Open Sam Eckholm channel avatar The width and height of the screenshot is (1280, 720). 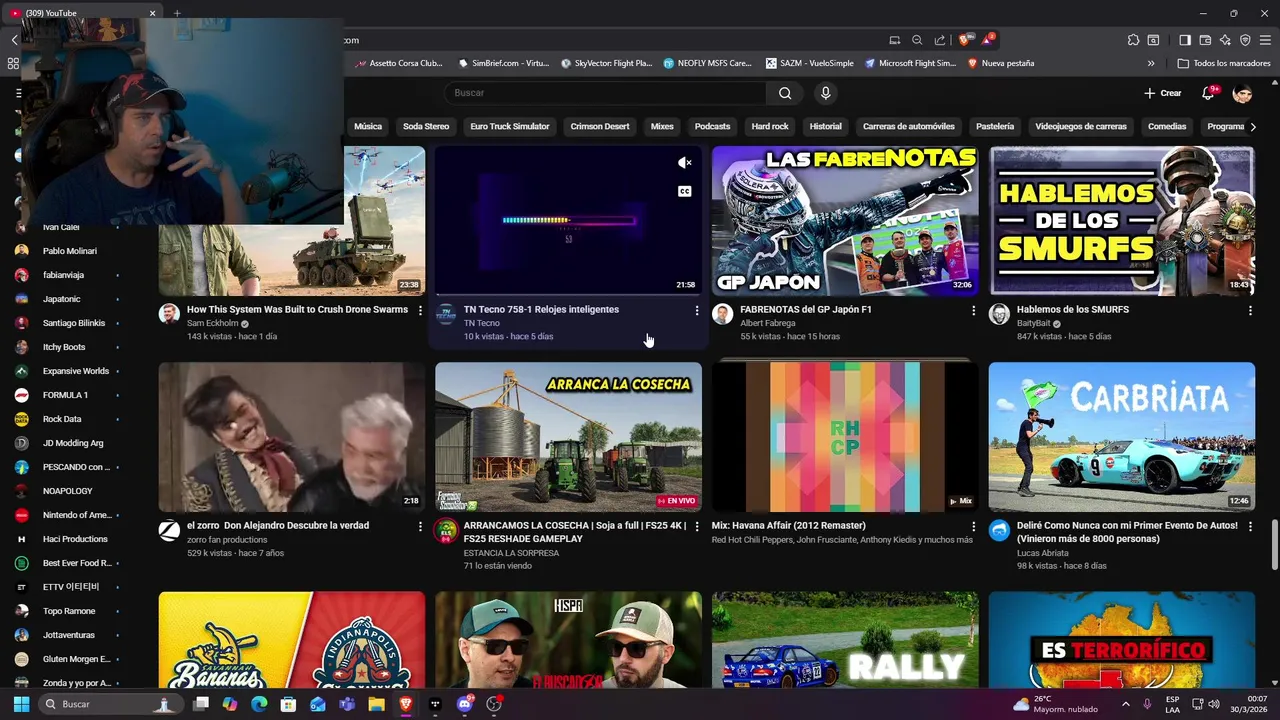[169, 314]
